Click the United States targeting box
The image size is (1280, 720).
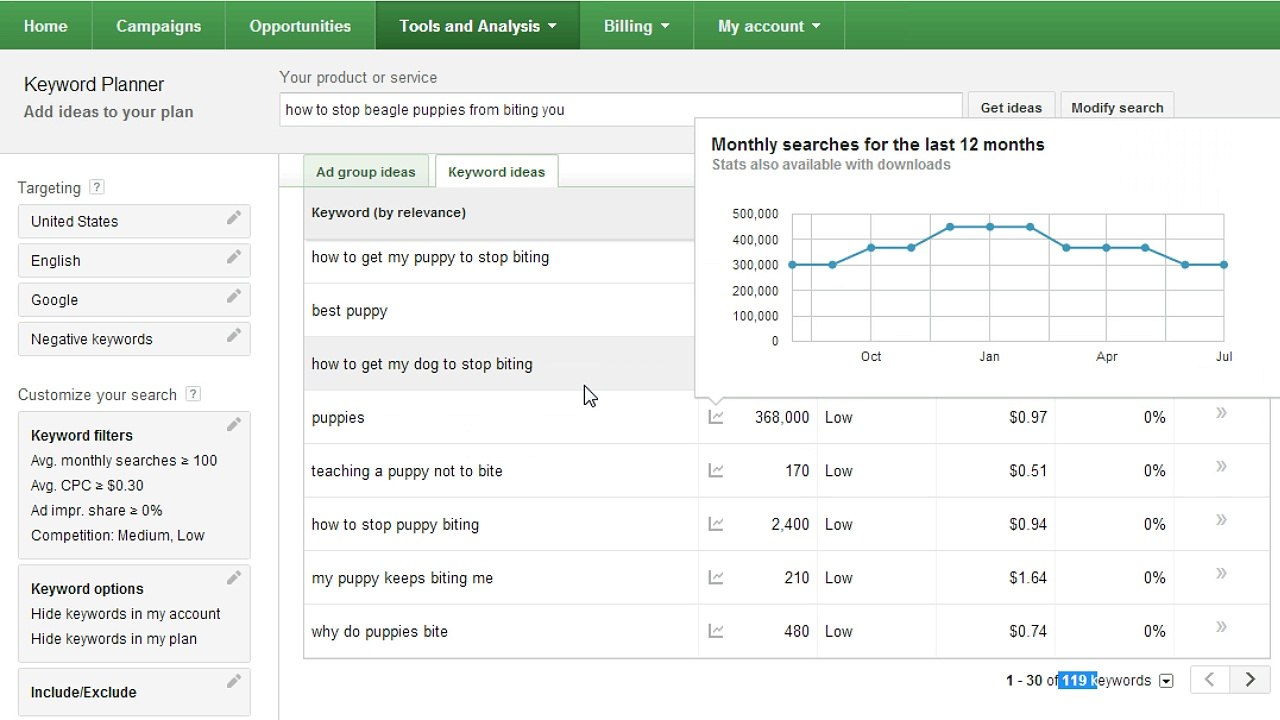click(x=134, y=221)
